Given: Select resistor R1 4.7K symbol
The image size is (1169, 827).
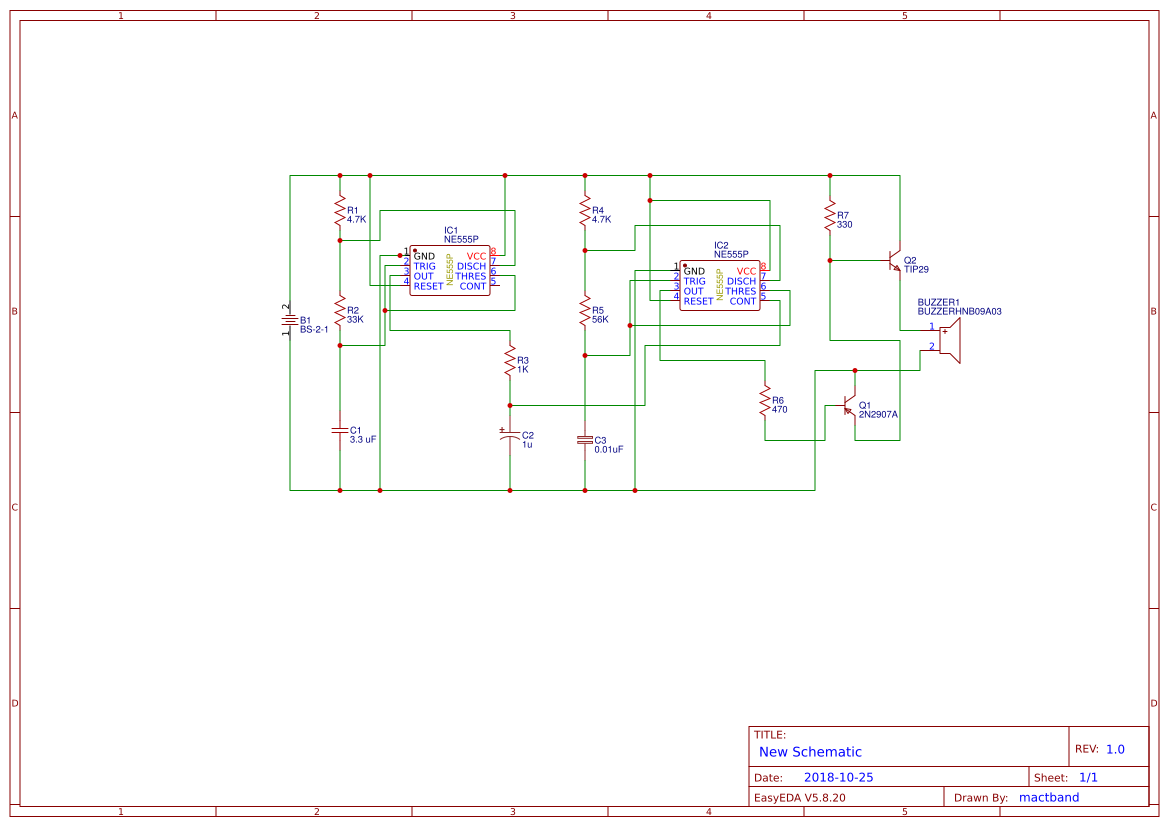Looking at the screenshot, I should [340, 210].
